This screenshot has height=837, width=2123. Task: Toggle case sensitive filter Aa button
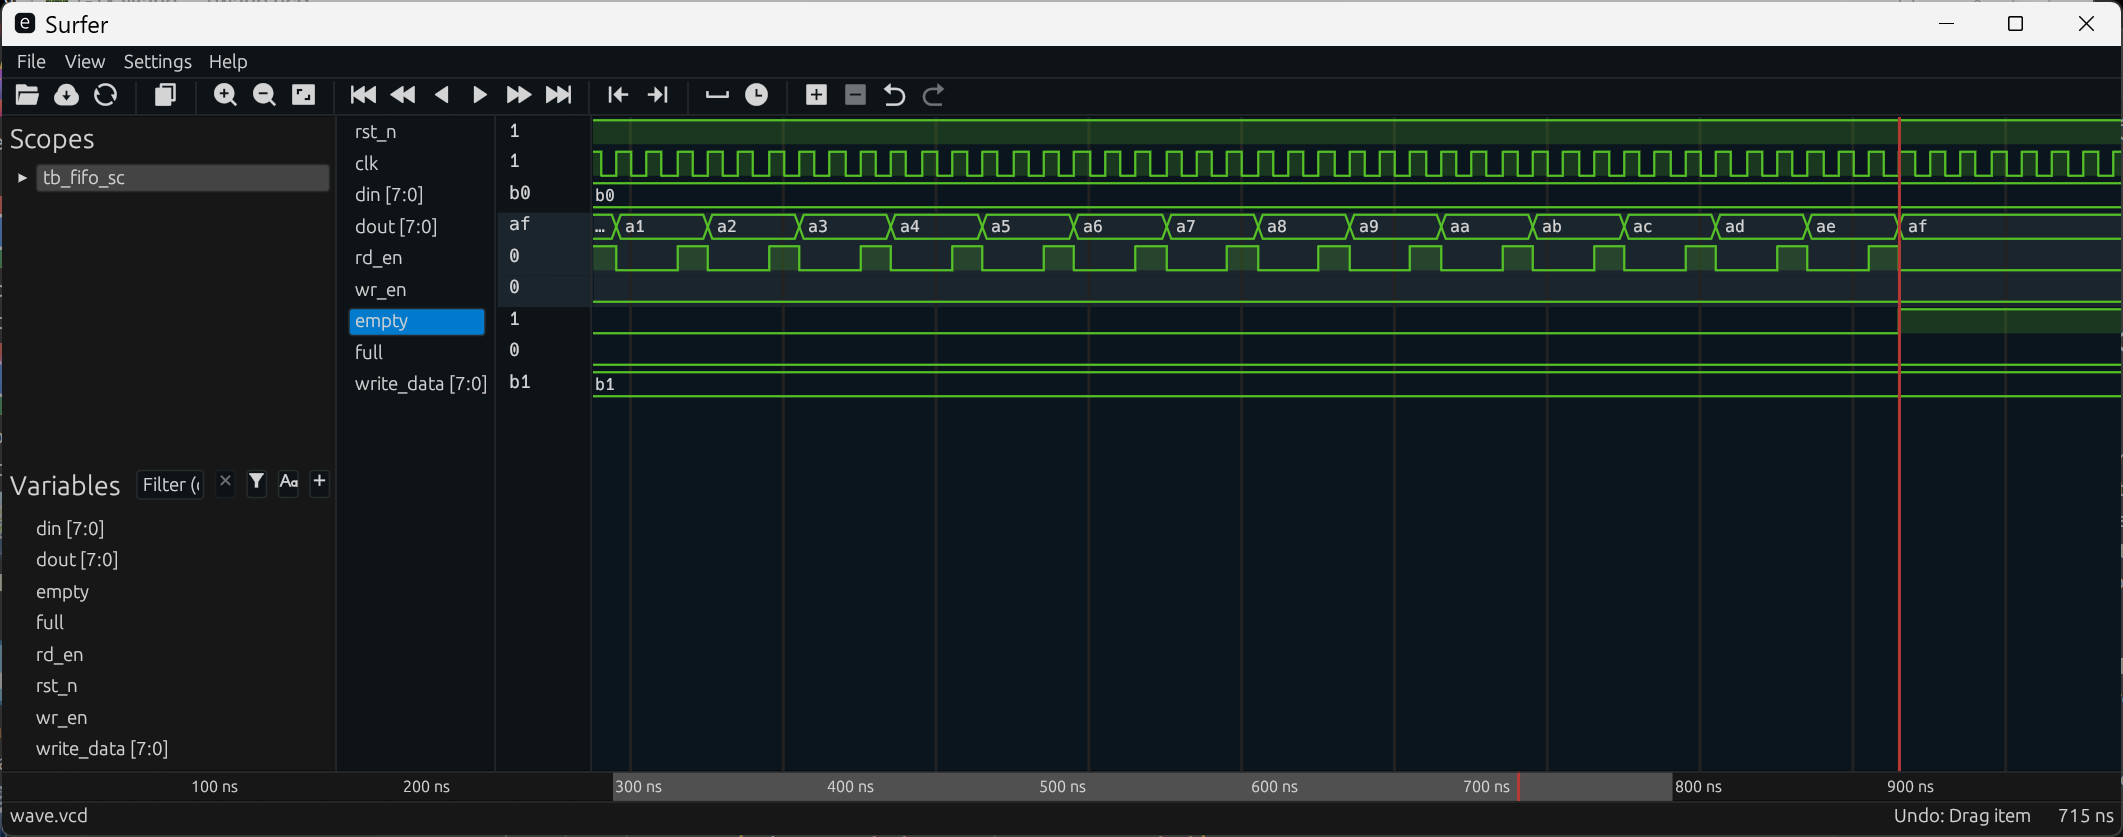click(288, 483)
